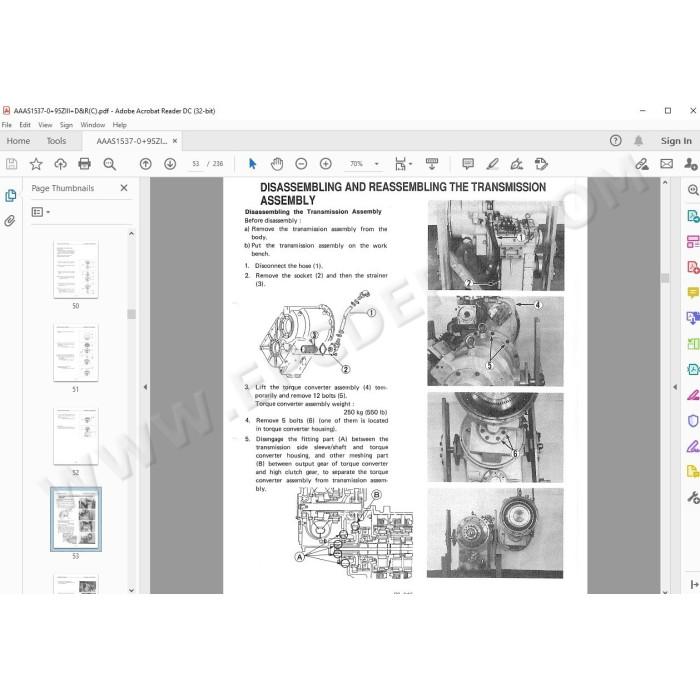Switch to the Tools tab

(56, 141)
